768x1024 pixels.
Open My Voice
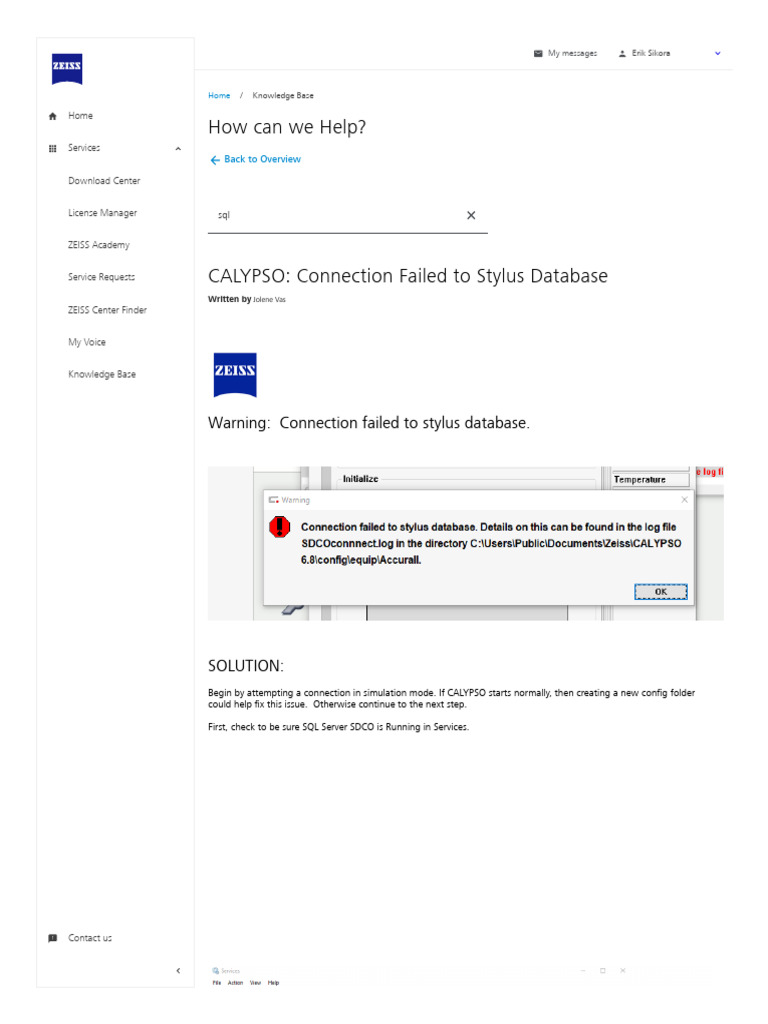point(87,342)
